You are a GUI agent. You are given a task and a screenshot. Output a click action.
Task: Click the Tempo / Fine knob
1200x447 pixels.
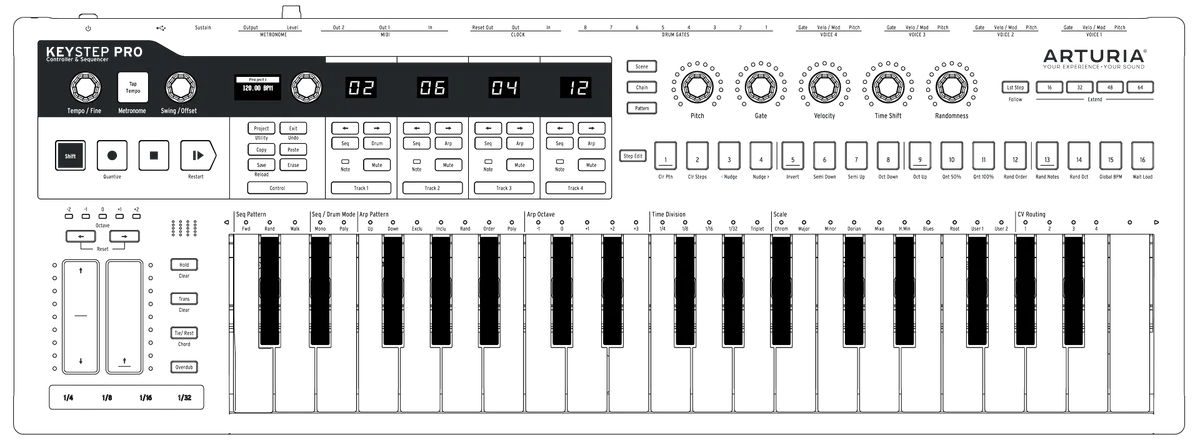[x=84, y=89]
